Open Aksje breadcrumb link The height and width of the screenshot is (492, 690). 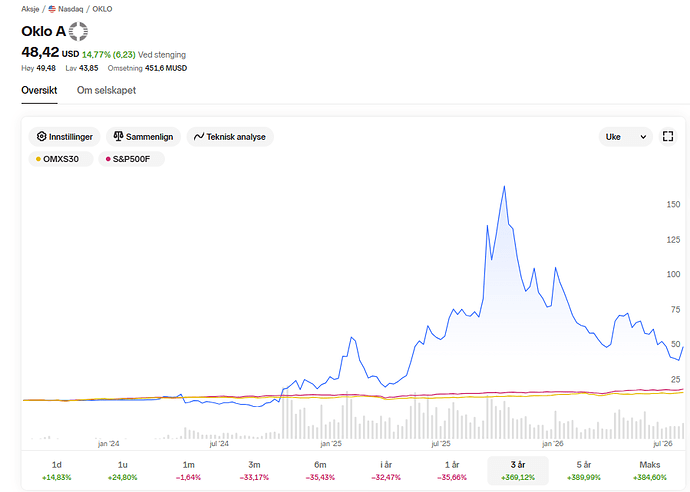30,9
